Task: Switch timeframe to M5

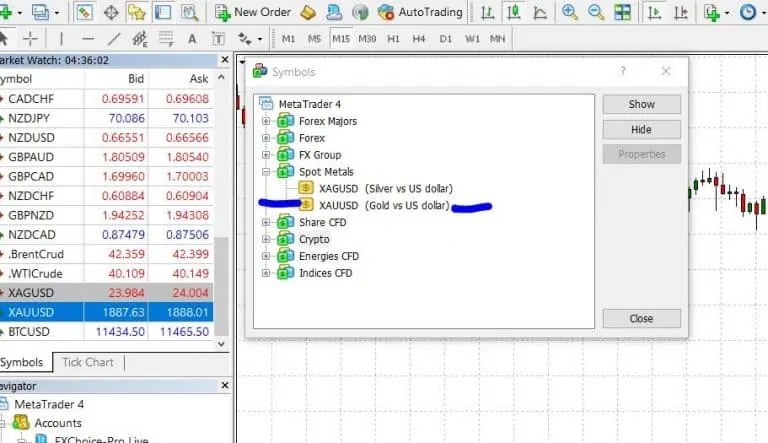Action: (314, 38)
